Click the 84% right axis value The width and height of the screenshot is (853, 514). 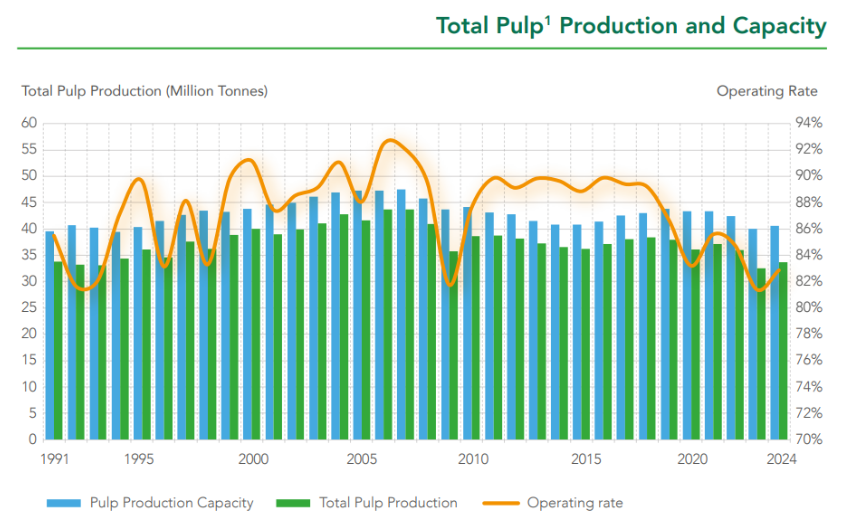tap(809, 255)
